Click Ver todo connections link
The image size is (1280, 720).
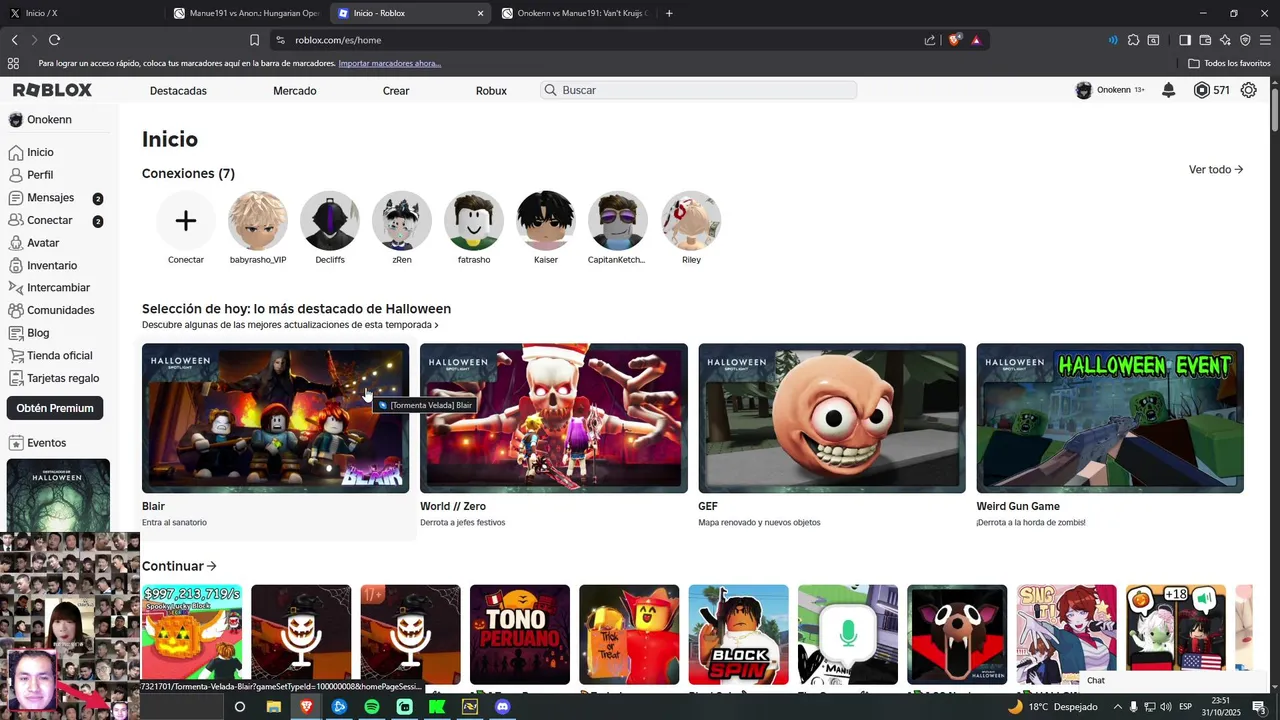(1216, 170)
